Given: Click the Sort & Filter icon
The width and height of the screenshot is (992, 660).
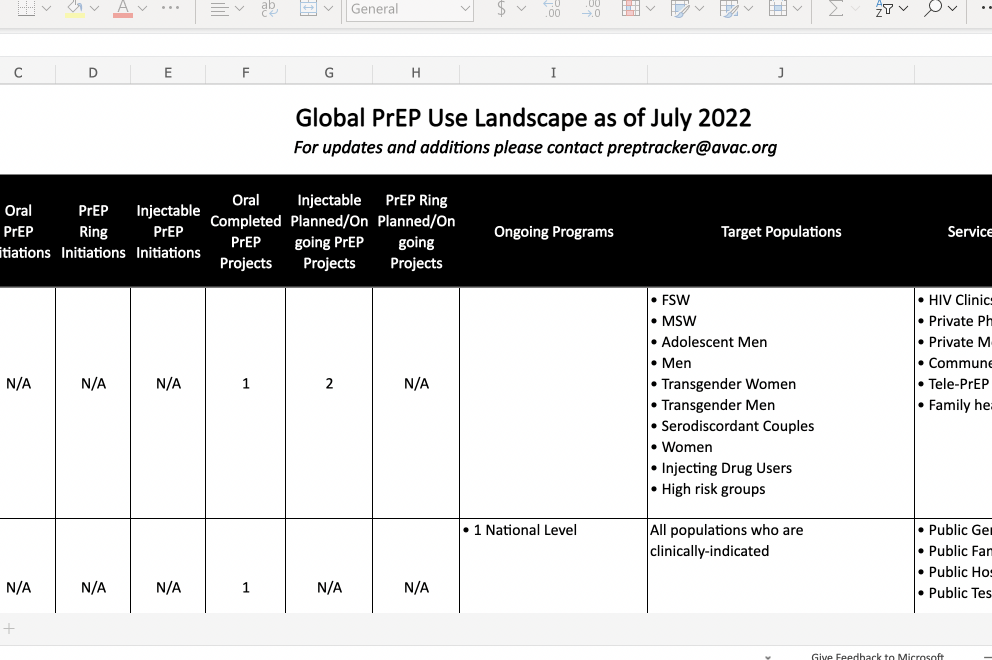Looking at the screenshot, I should tap(884, 8).
